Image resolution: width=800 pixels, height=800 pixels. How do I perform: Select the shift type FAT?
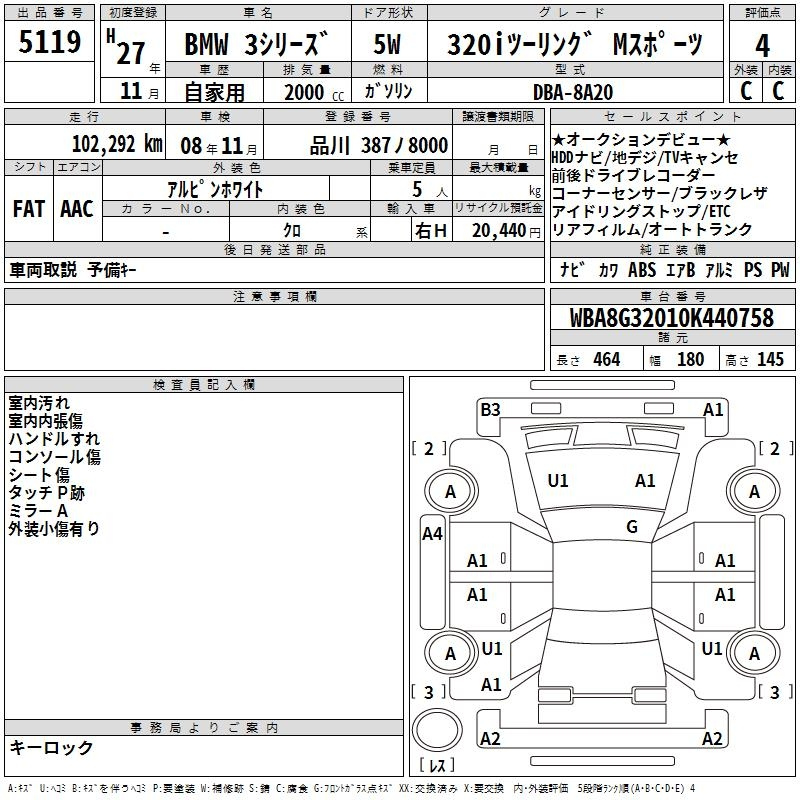pyautogui.click(x=29, y=209)
